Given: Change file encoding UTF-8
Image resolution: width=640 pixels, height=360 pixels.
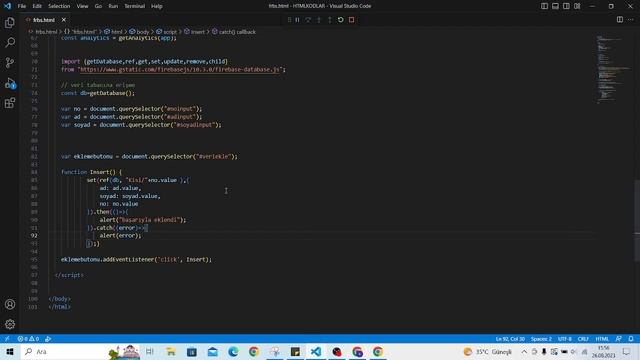Looking at the screenshot, I should point(565,339).
